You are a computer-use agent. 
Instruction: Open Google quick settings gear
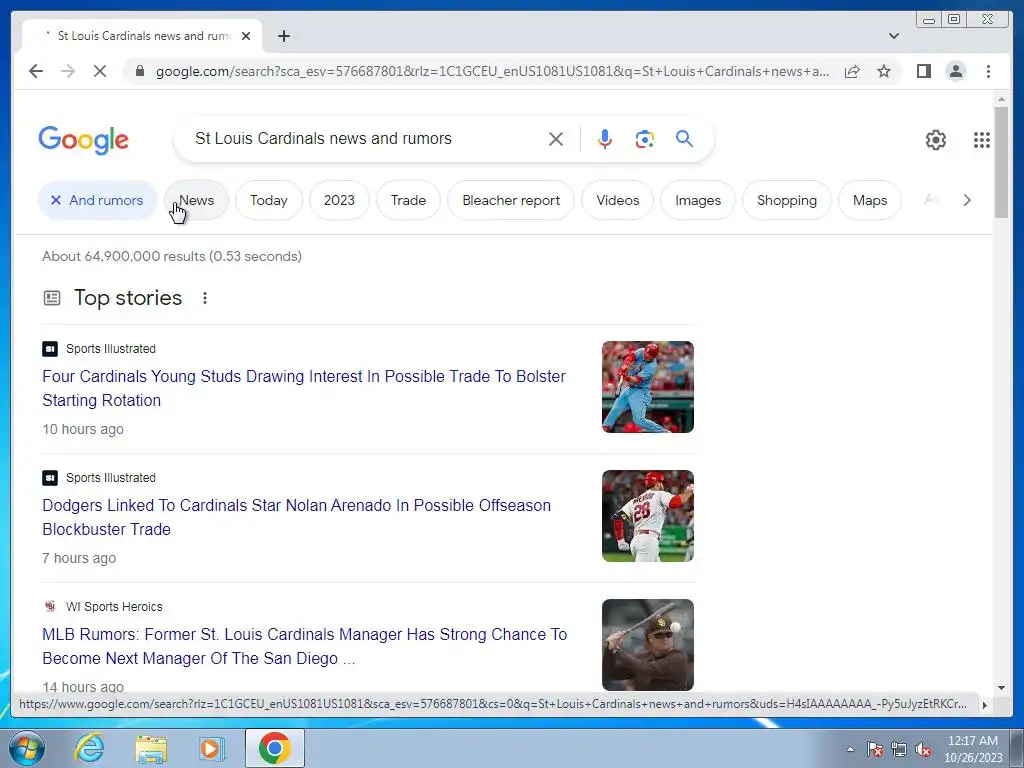935,140
